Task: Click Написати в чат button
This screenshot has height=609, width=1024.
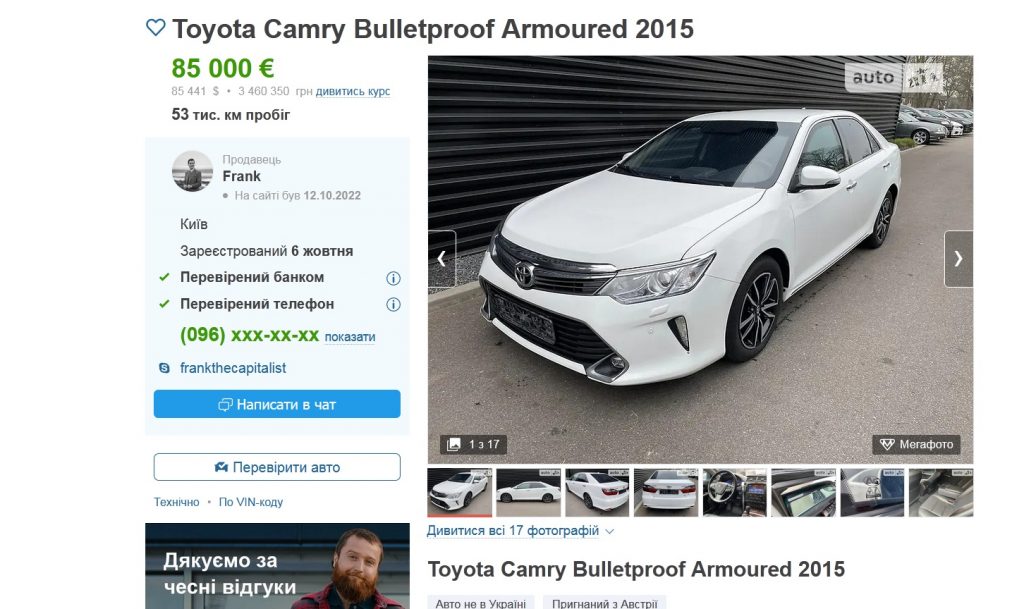Action: click(277, 404)
